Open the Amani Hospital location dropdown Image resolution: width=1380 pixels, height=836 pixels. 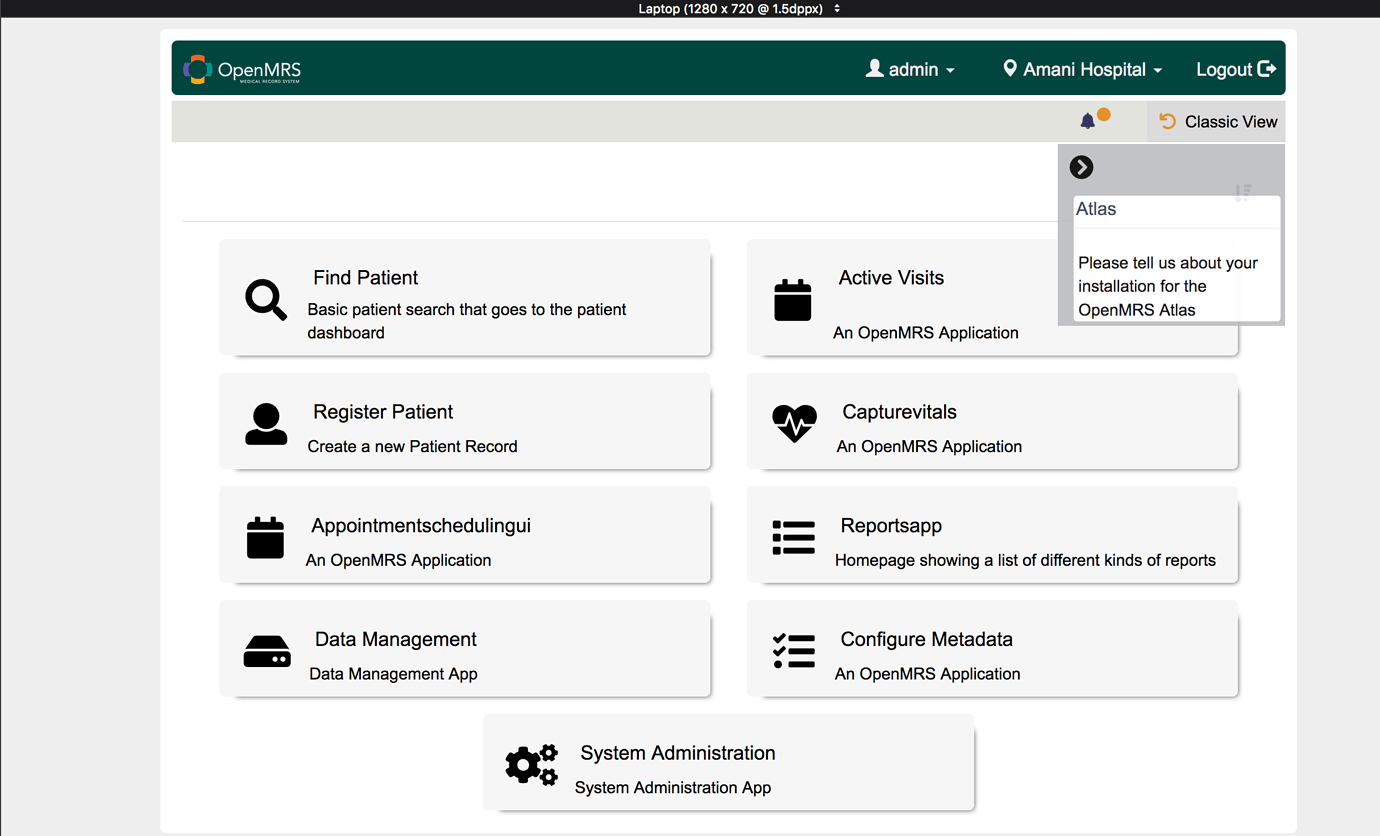click(1082, 69)
